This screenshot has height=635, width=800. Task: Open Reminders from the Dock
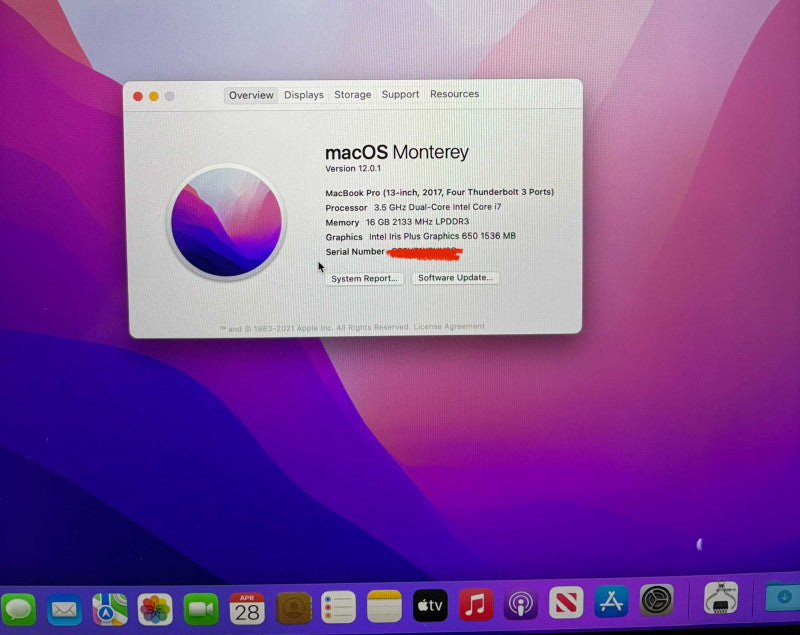tap(338, 607)
